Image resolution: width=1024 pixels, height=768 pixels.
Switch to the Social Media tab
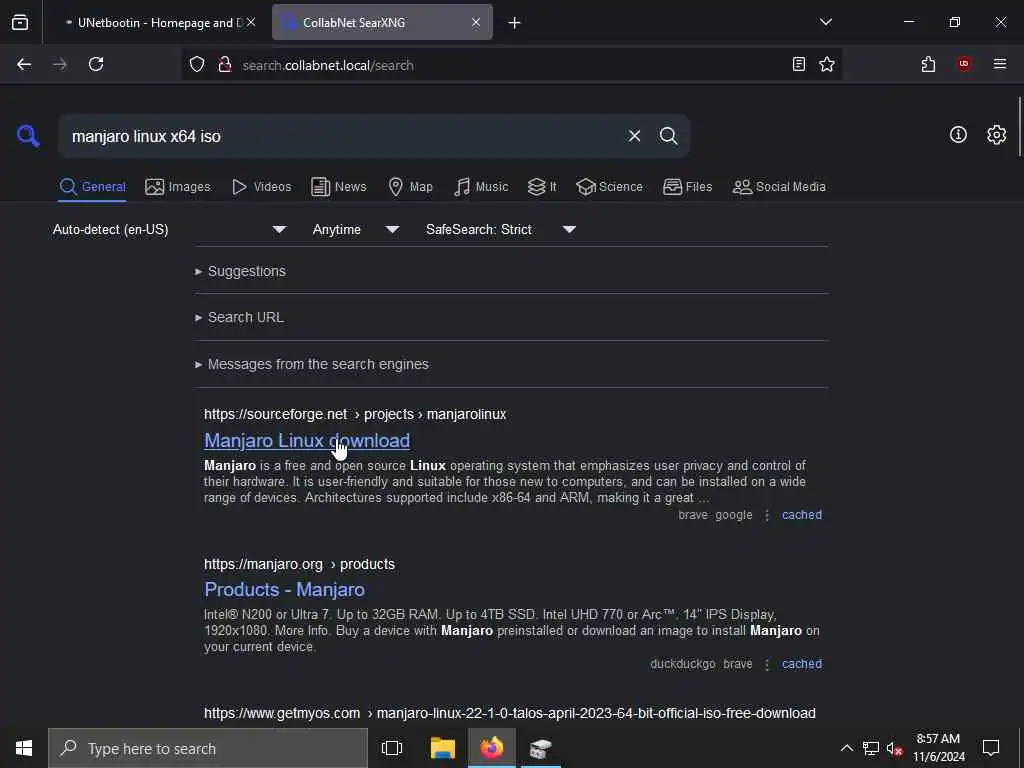tap(779, 187)
